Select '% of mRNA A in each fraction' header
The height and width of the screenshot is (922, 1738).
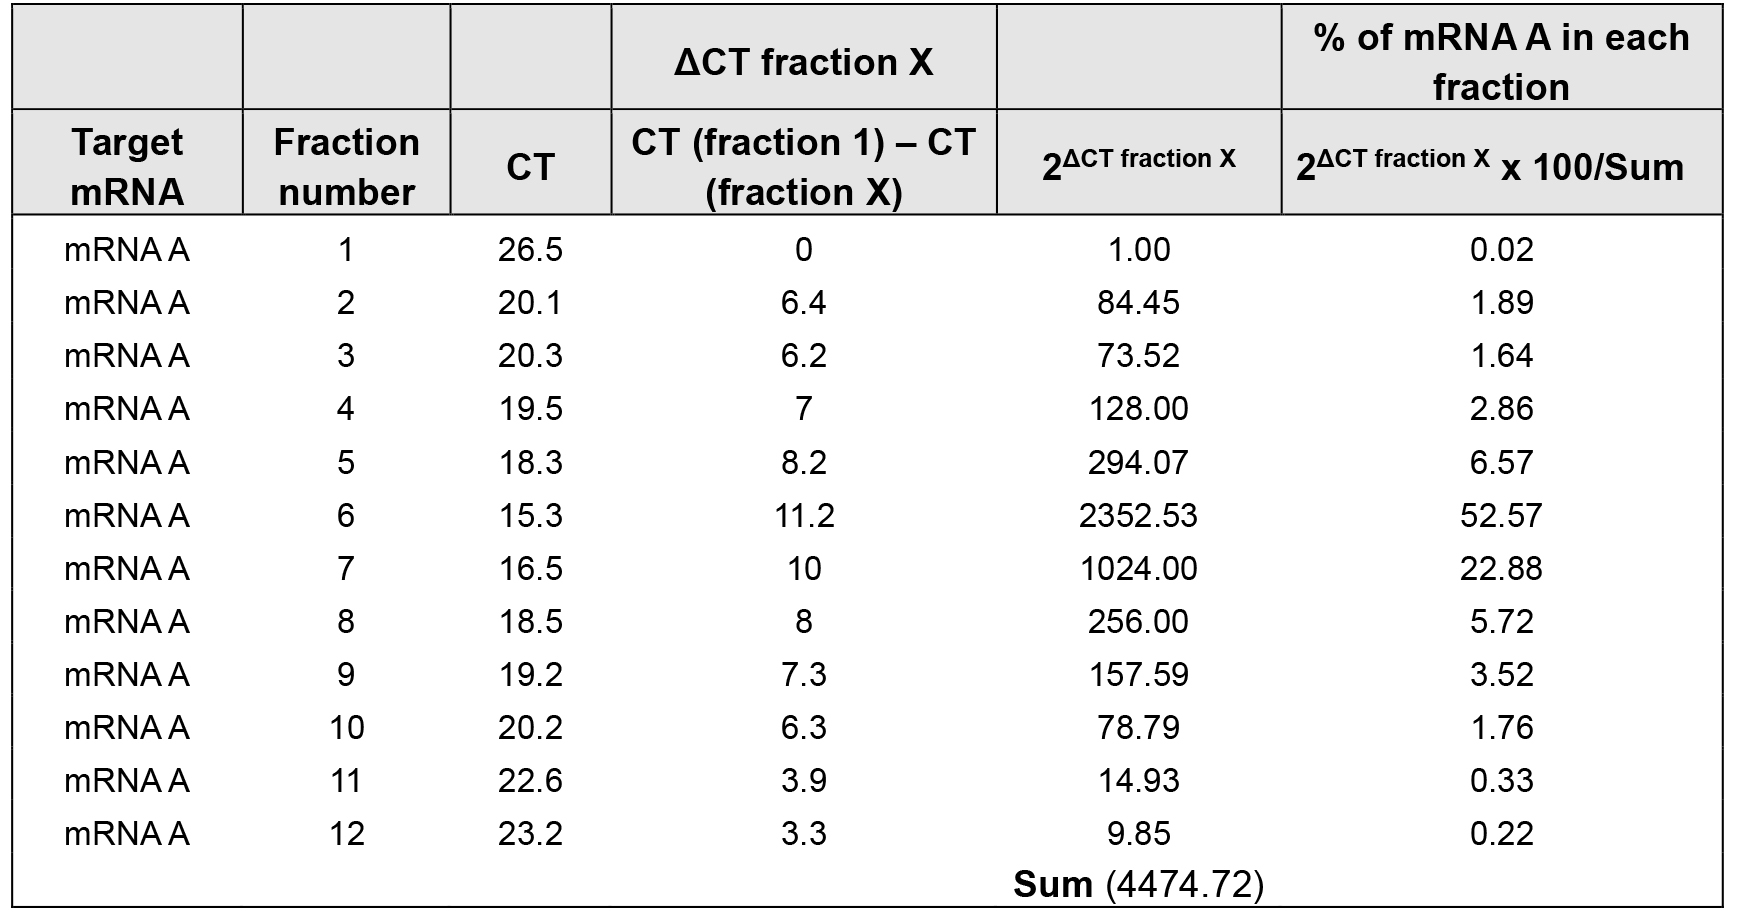coord(1501,62)
